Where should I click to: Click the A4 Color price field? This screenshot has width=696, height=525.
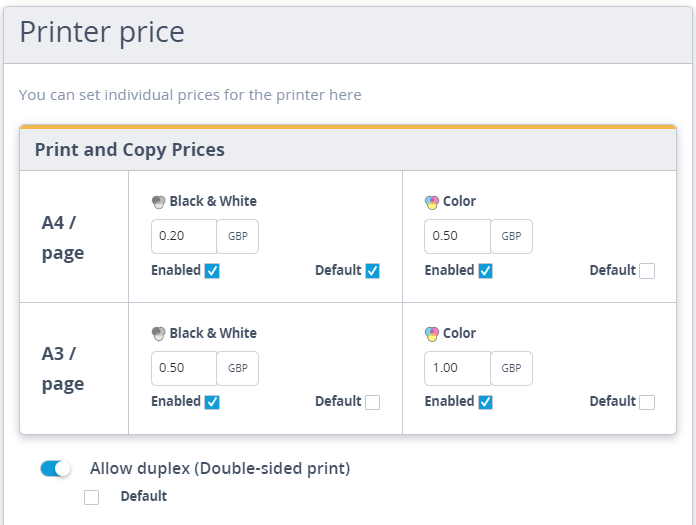(458, 236)
